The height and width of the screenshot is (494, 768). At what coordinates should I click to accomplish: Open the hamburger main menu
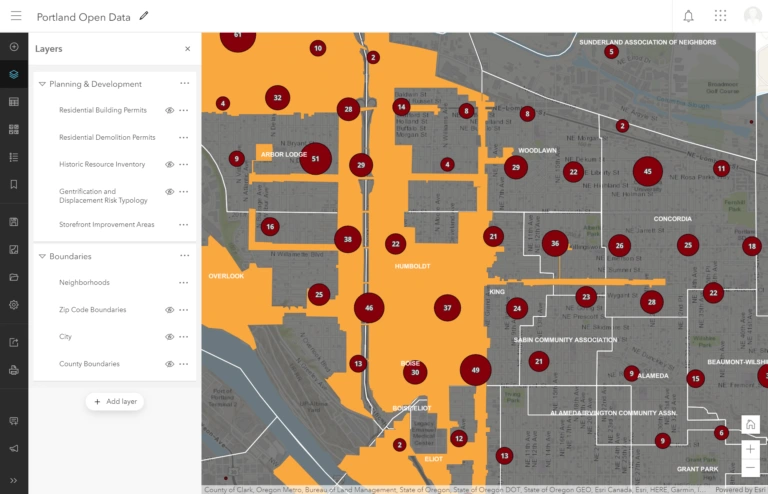pos(16,16)
